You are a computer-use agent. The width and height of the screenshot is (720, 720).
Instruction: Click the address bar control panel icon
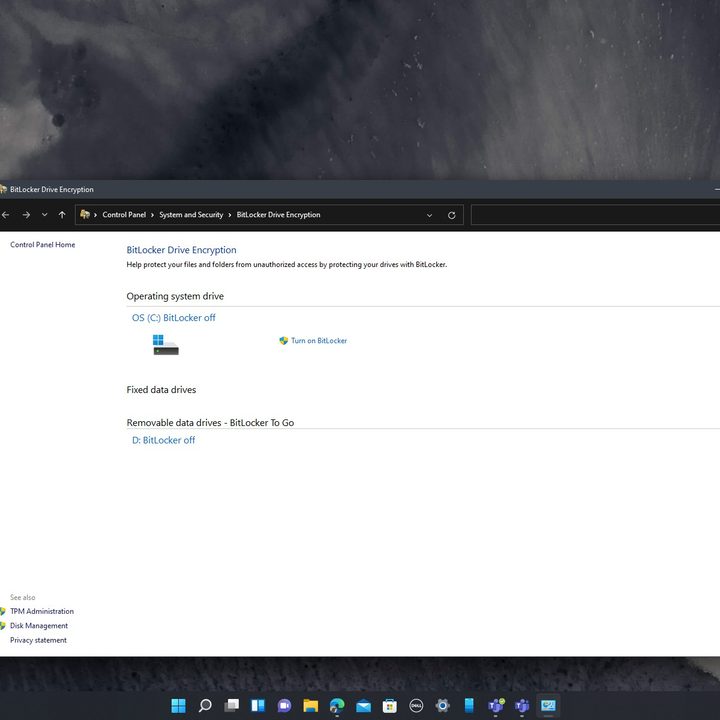(x=85, y=214)
